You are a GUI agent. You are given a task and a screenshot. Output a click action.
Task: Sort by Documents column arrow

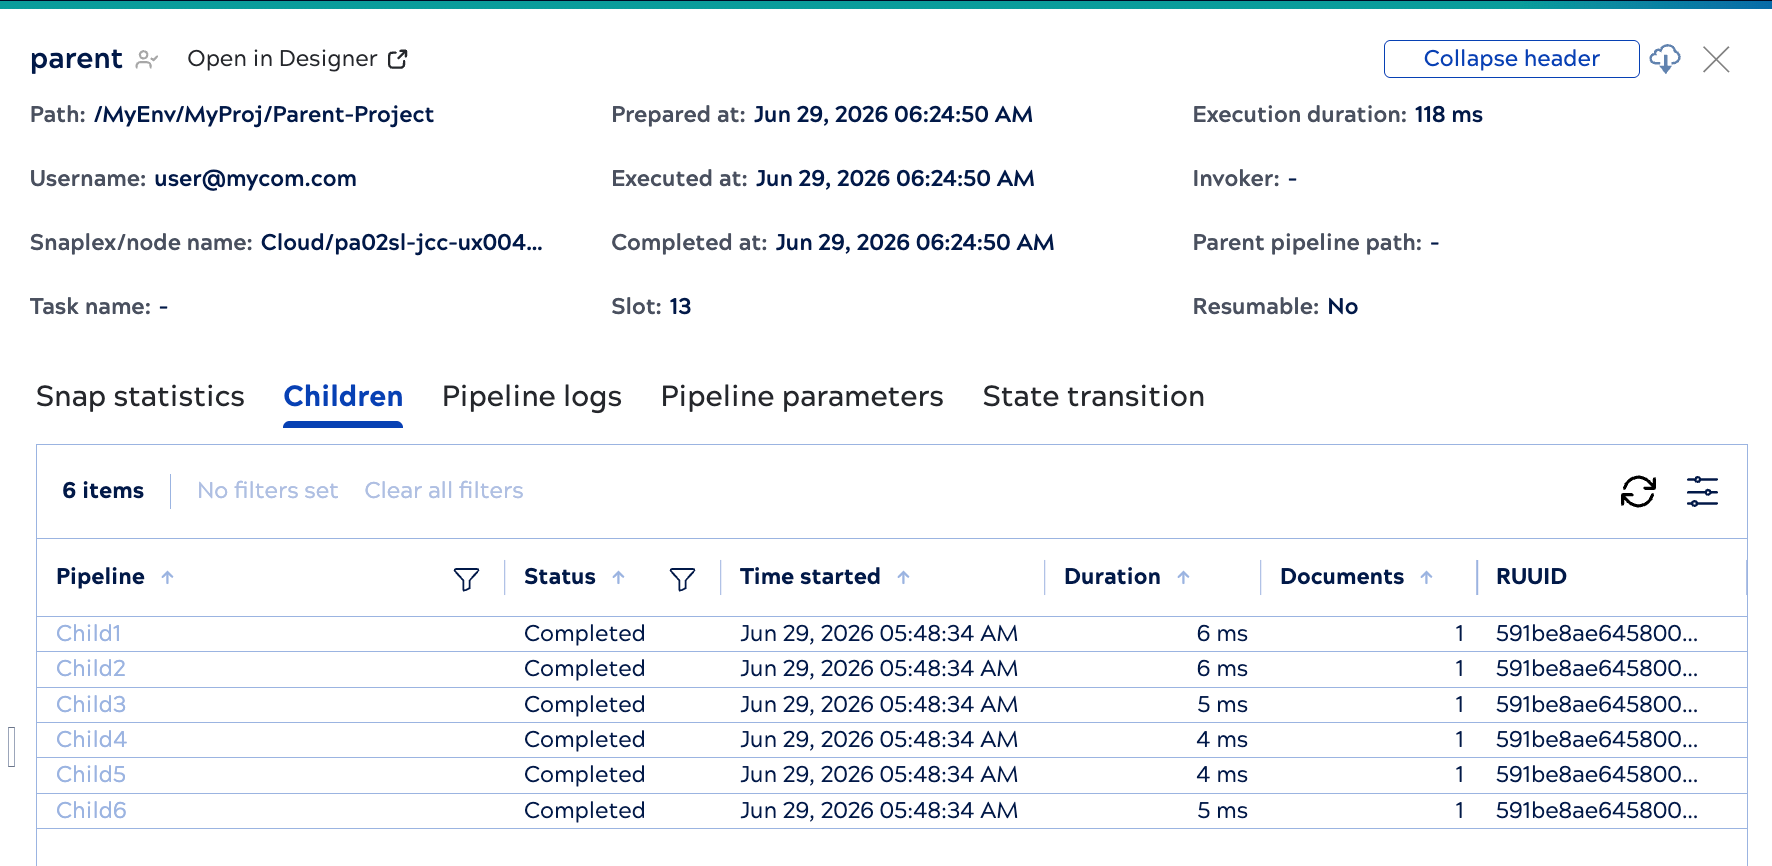click(1426, 577)
